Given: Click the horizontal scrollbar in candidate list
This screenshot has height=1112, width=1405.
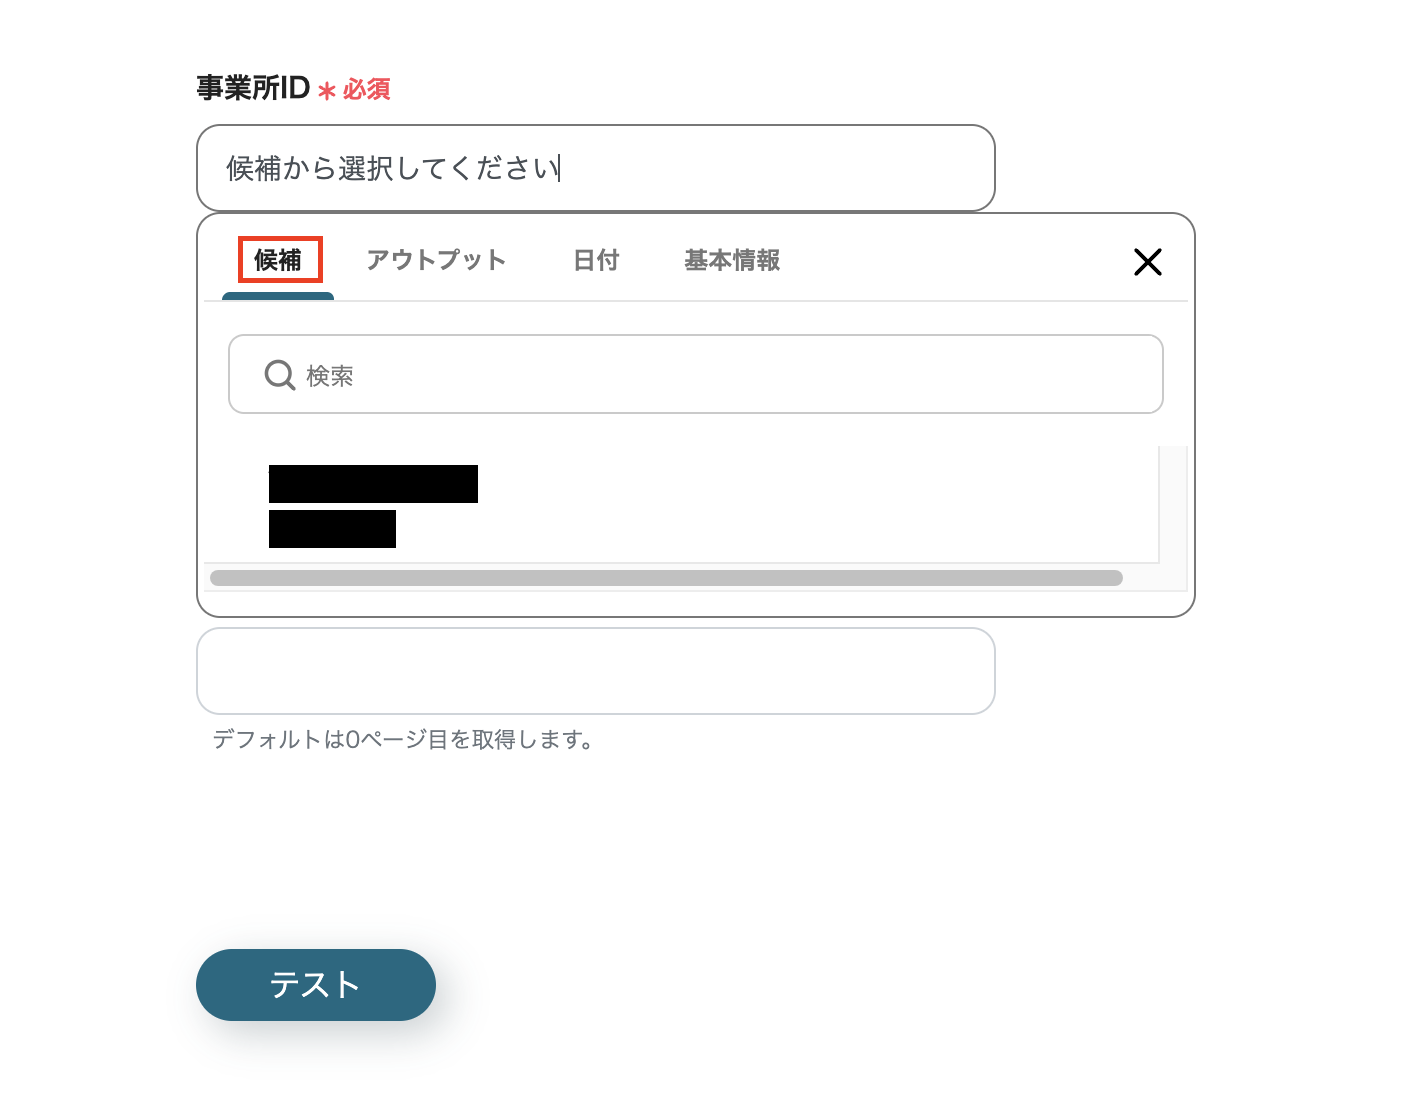Looking at the screenshot, I should click(665, 578).
